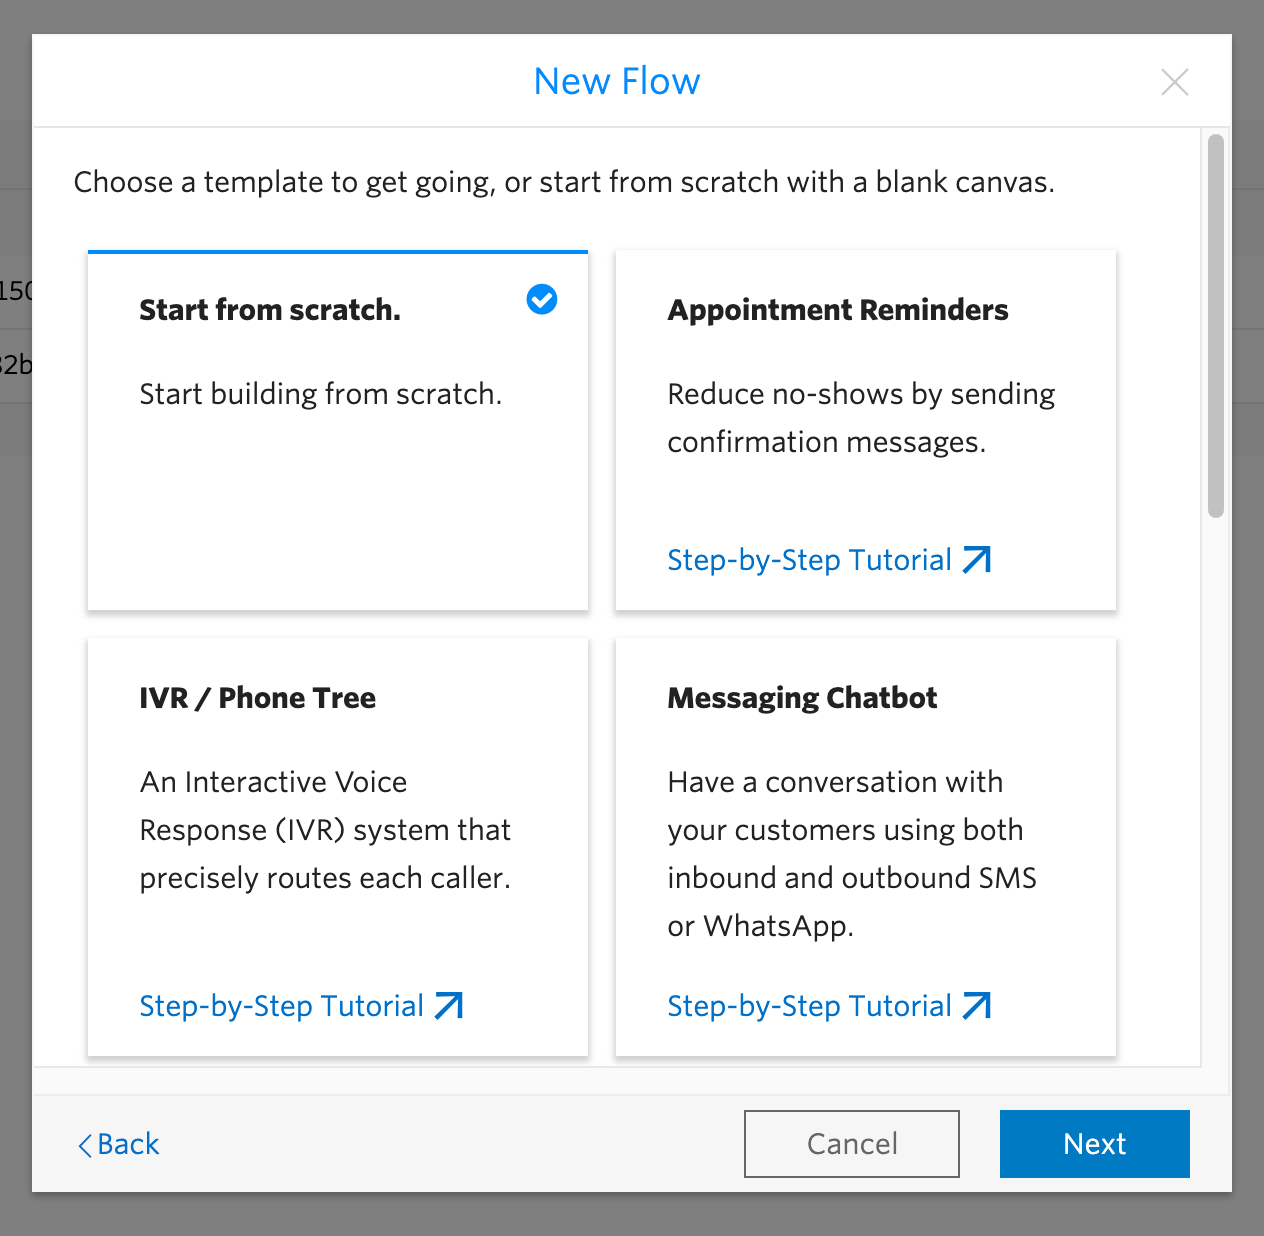Toggle the blue checkmark on Start from scratch
Viewport: 1264px width, 1236px height.
point(542,299)
